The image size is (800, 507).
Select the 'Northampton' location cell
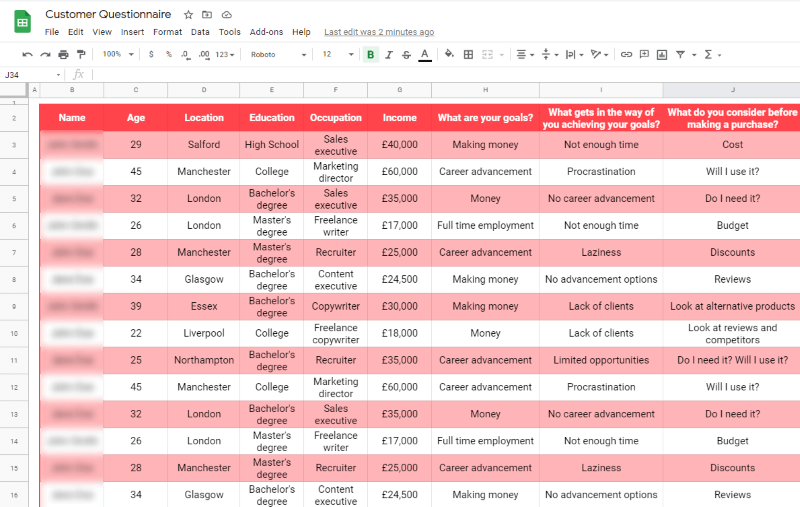click(204, 360)
